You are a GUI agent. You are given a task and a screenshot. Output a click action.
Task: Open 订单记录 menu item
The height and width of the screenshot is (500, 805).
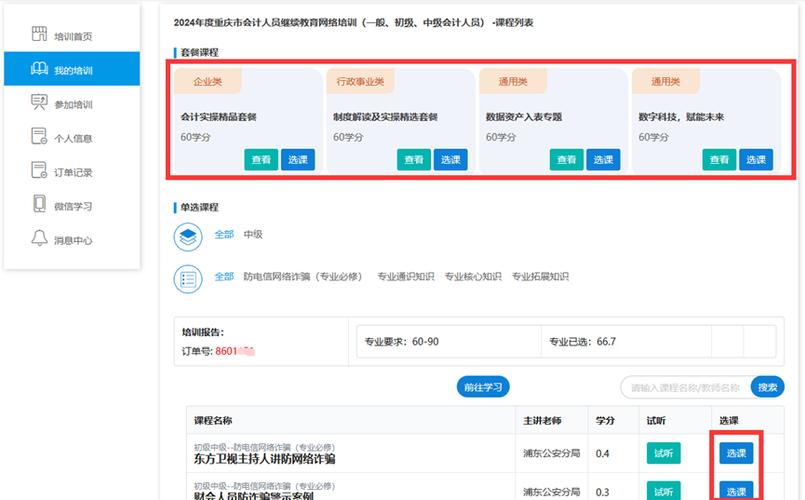tap(72, 172)
